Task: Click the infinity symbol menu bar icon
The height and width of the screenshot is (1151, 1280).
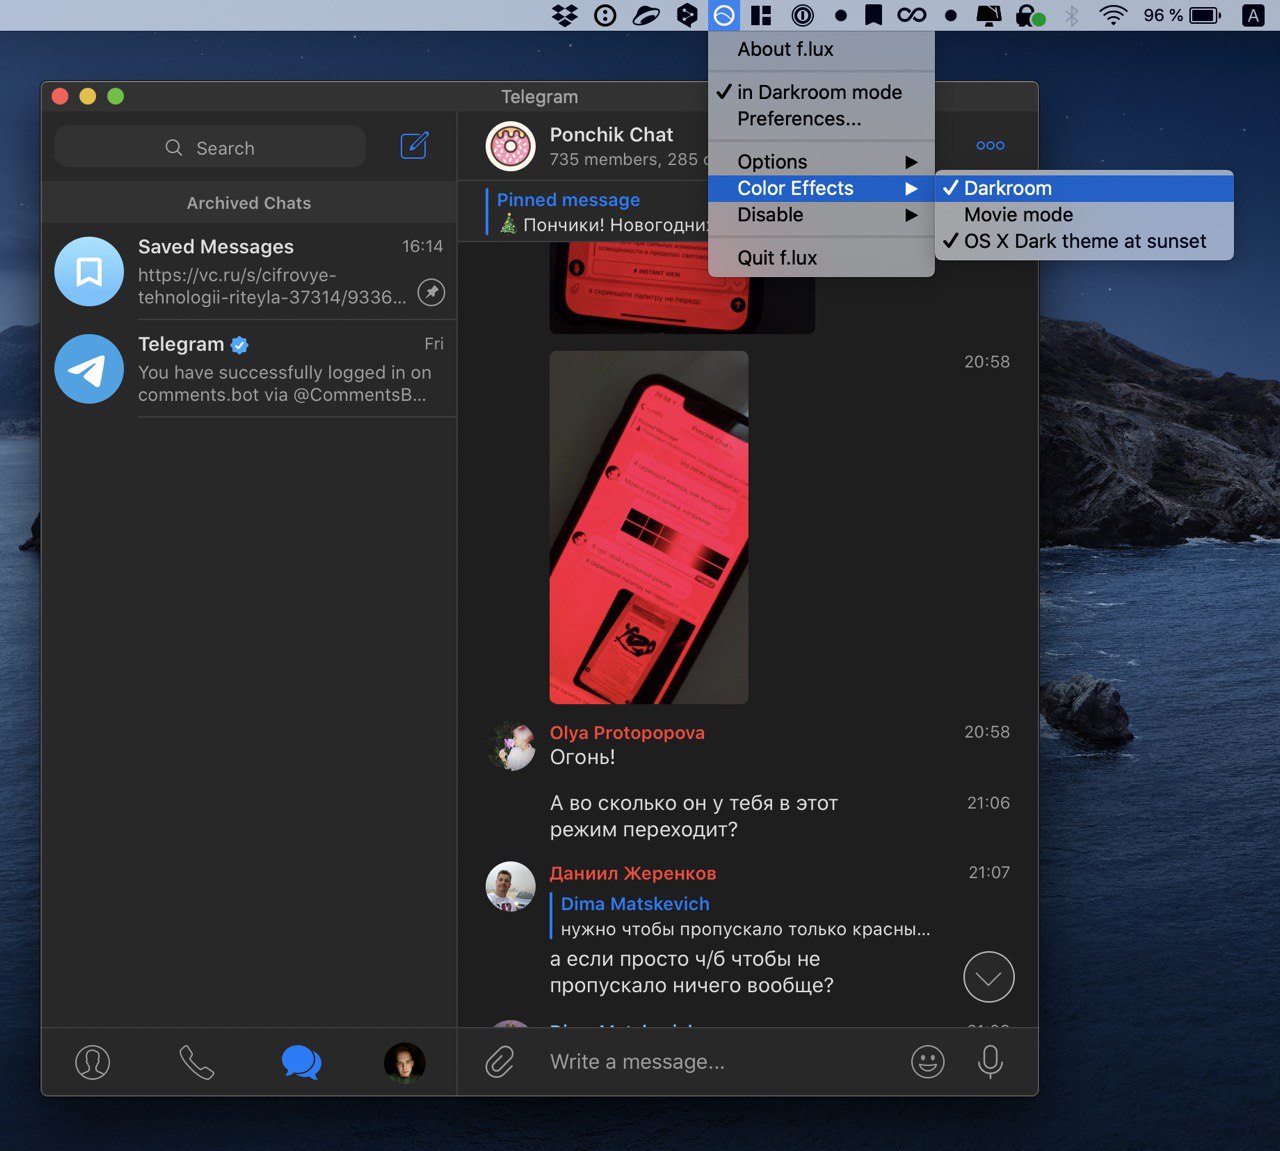Action: (x=912, y=15)
